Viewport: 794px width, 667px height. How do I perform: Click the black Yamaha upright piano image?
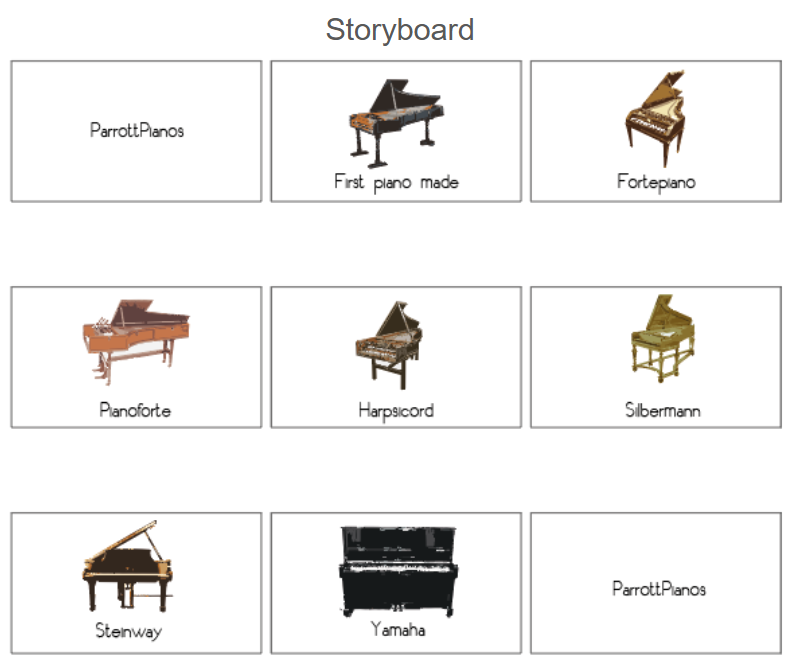coord(398,571)
